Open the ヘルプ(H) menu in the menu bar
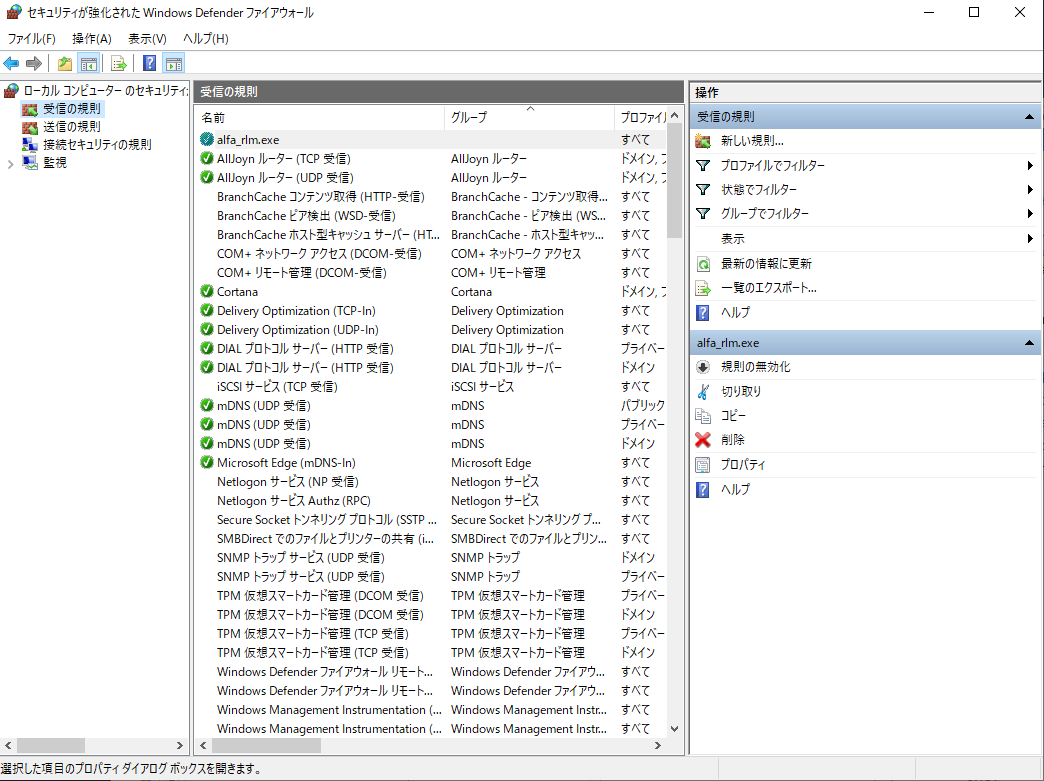The width and height of the screenshot is (1044, 781). (x=206, y=39)
